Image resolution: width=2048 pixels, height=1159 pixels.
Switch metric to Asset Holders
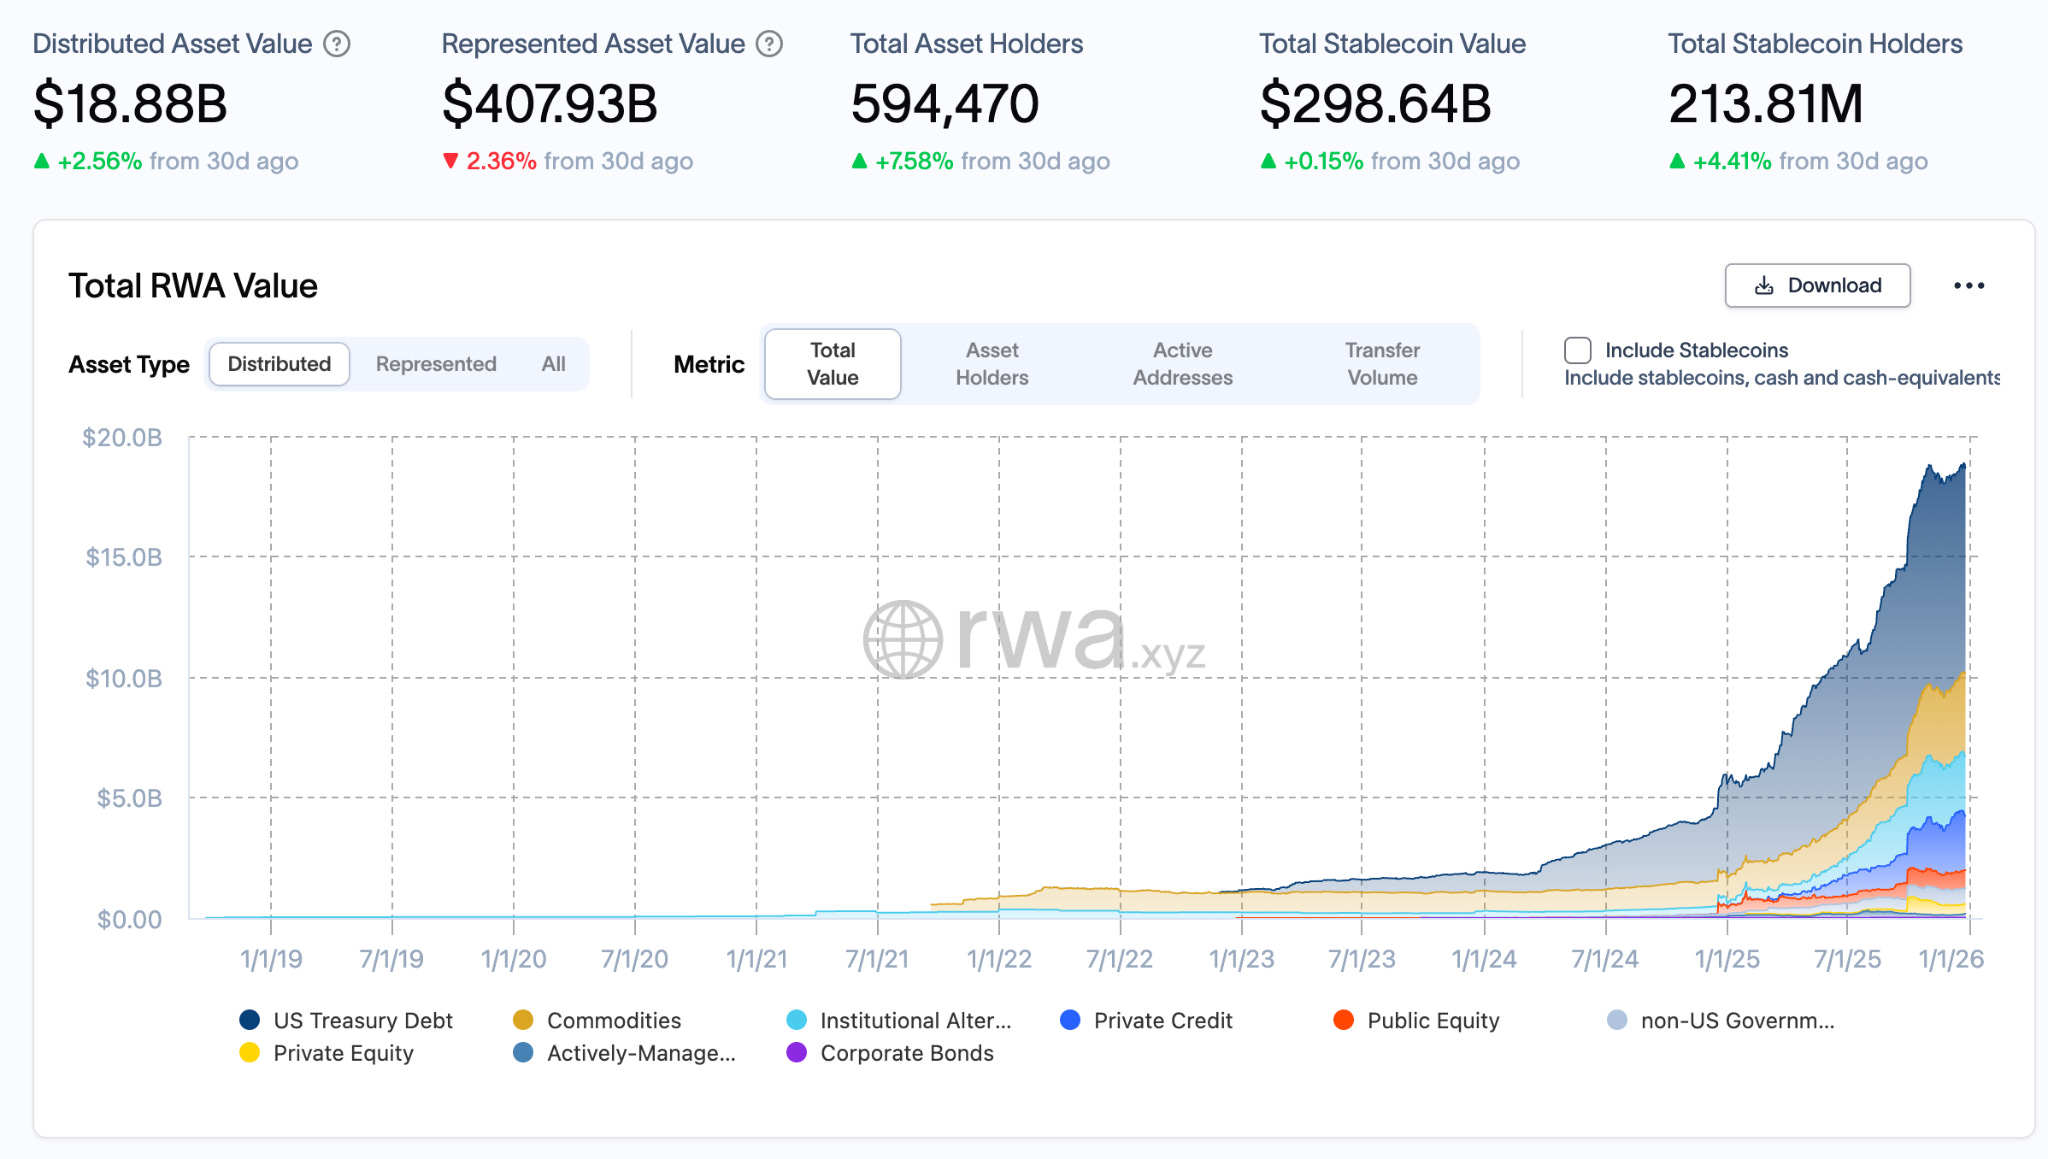pos(991,364)
